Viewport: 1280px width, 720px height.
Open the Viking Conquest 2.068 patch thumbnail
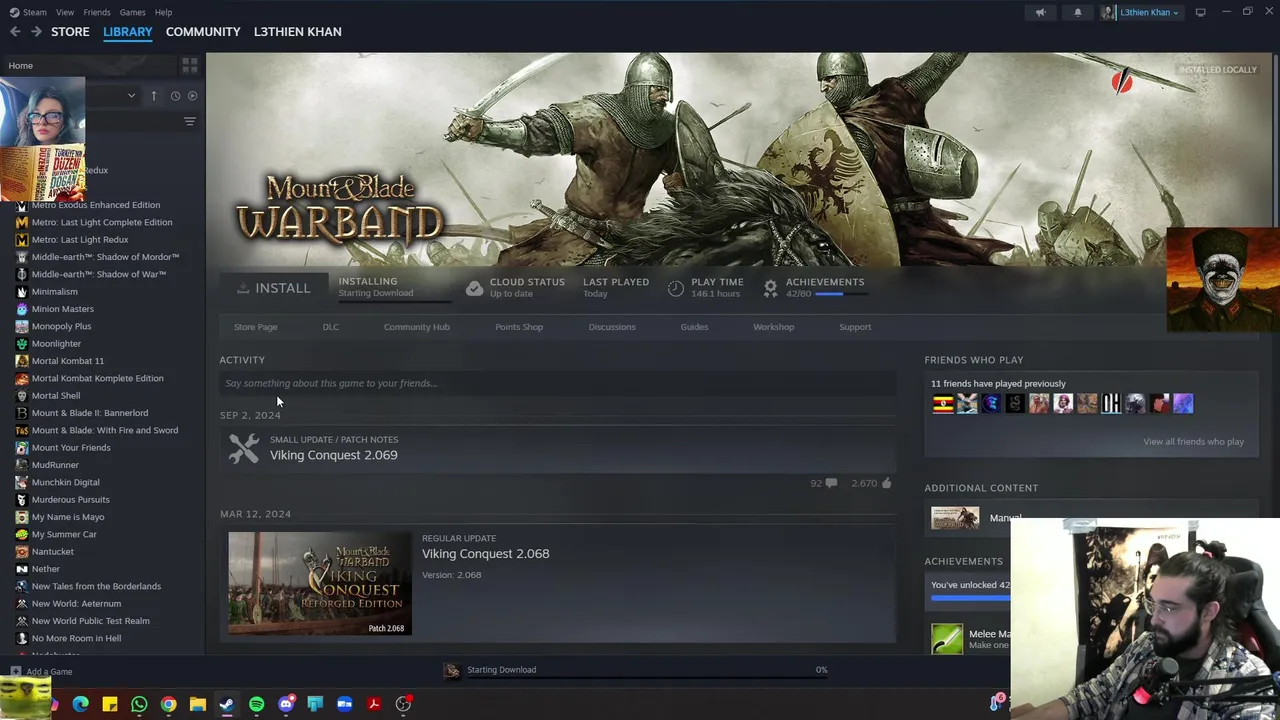(319, 583)
